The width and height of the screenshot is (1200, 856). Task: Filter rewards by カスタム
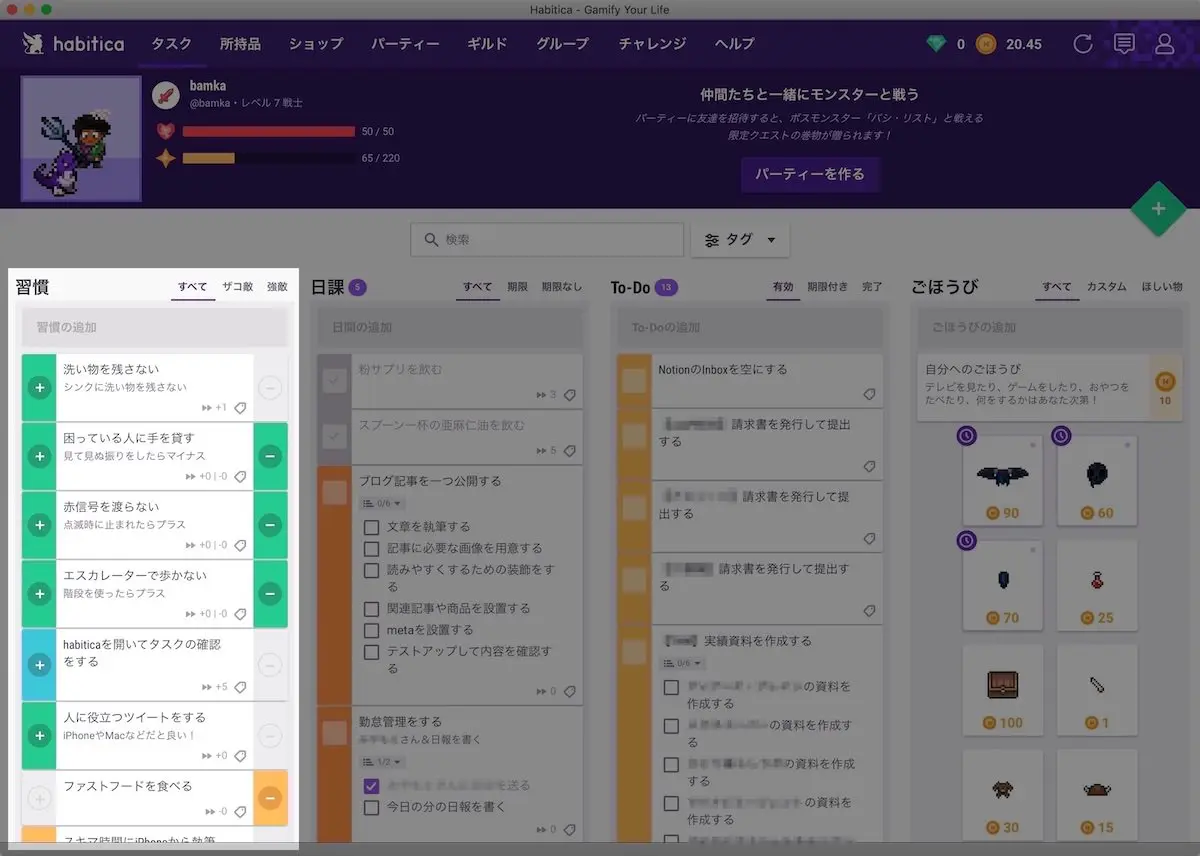point(1107,287)
